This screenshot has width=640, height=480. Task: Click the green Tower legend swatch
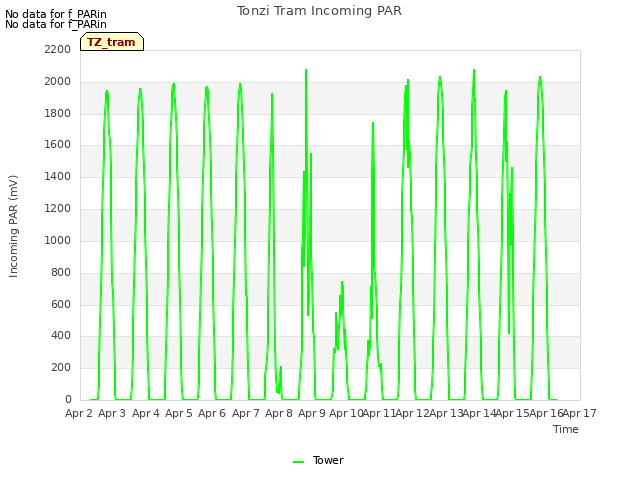tap(298, 462)
